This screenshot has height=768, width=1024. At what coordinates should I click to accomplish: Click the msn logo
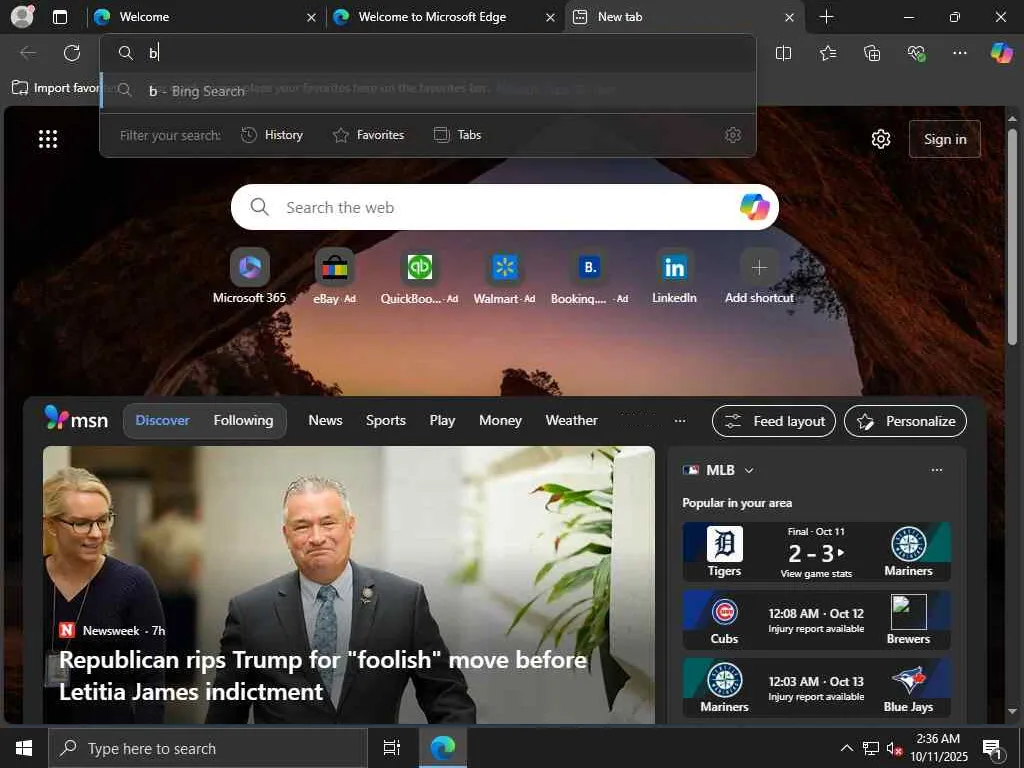pyautogui.click(x=76, y=419)
